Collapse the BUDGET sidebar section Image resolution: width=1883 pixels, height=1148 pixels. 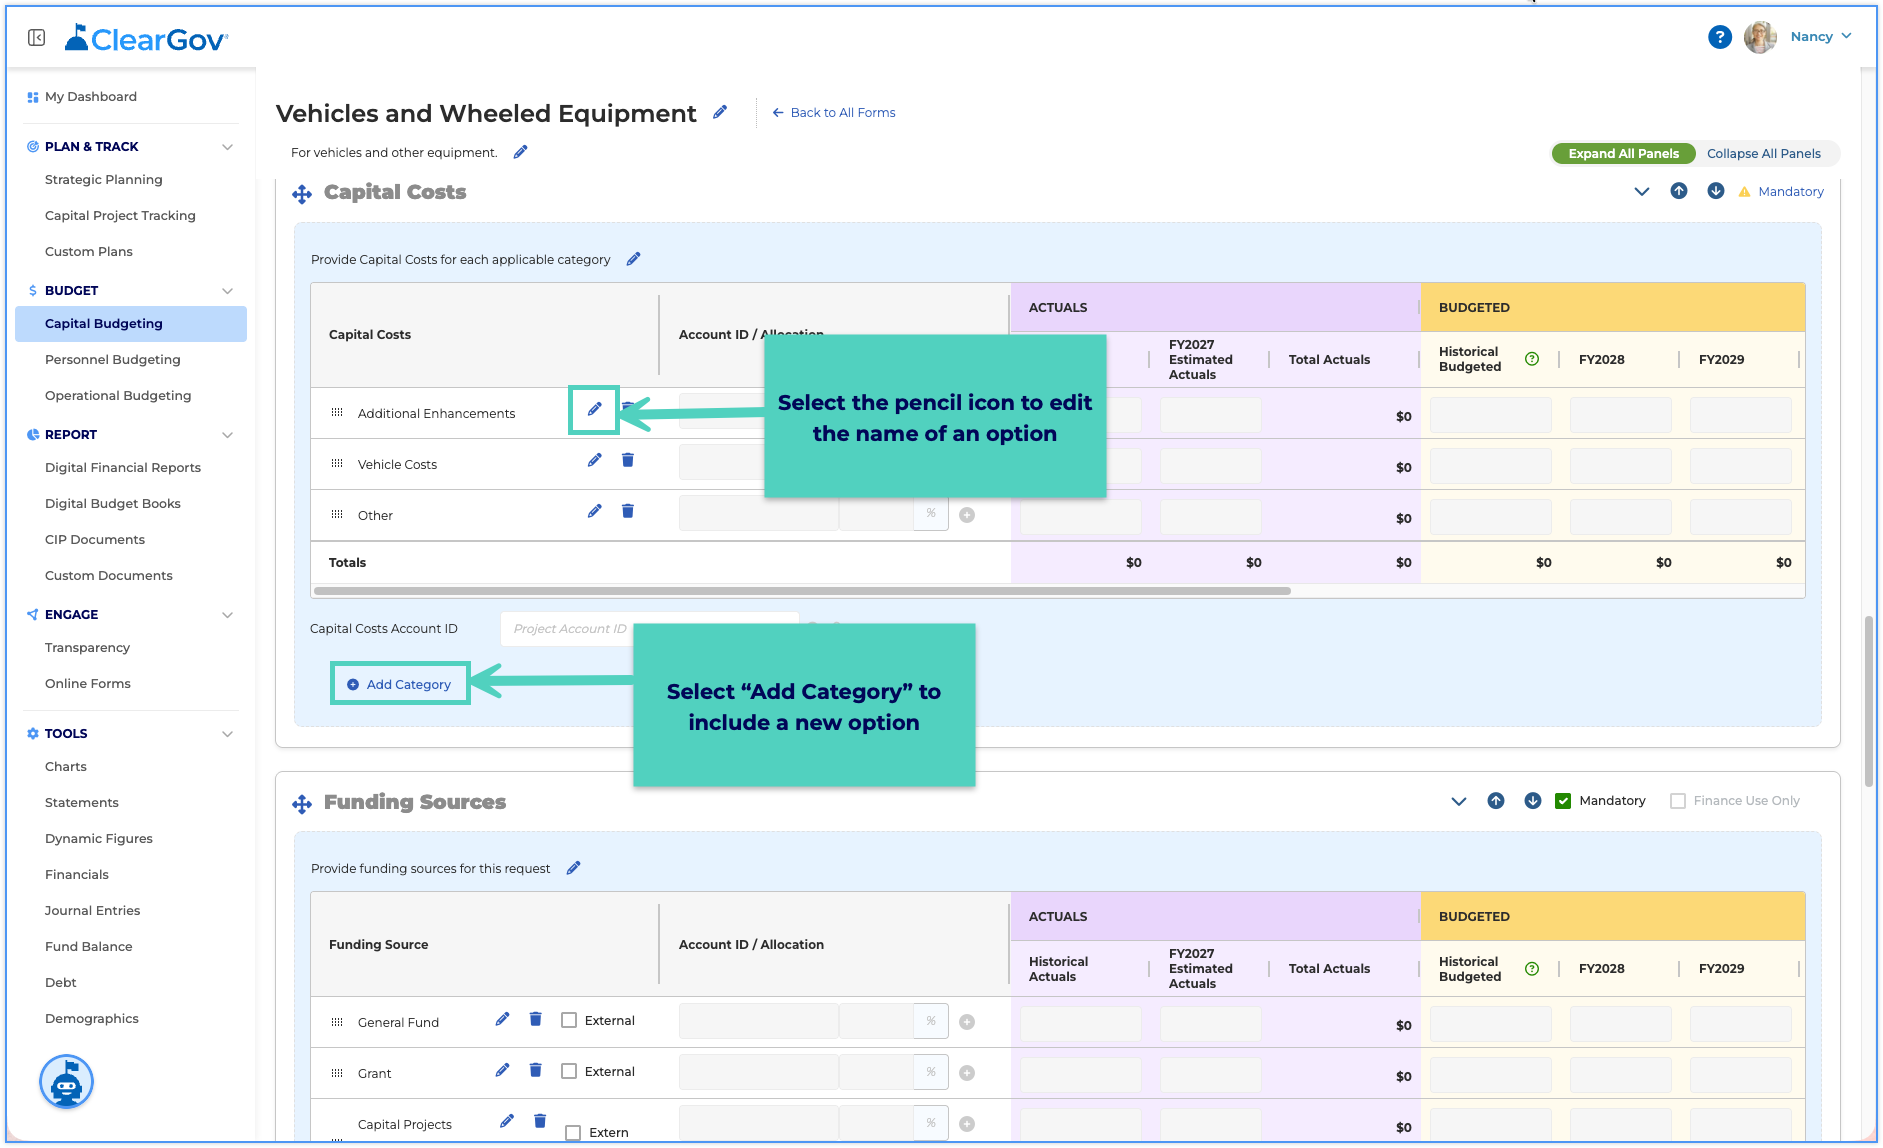click(228, 291)
